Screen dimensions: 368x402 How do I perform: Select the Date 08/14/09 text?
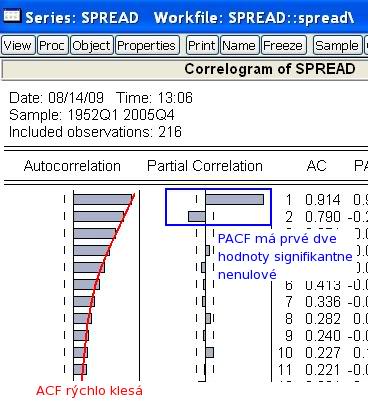[x=56, y=98]
